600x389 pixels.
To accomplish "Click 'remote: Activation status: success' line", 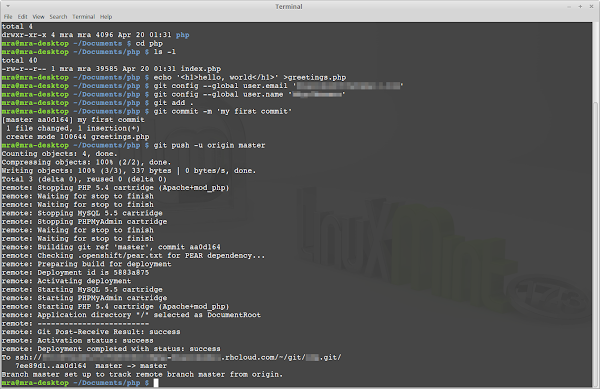I will point(78,340).
